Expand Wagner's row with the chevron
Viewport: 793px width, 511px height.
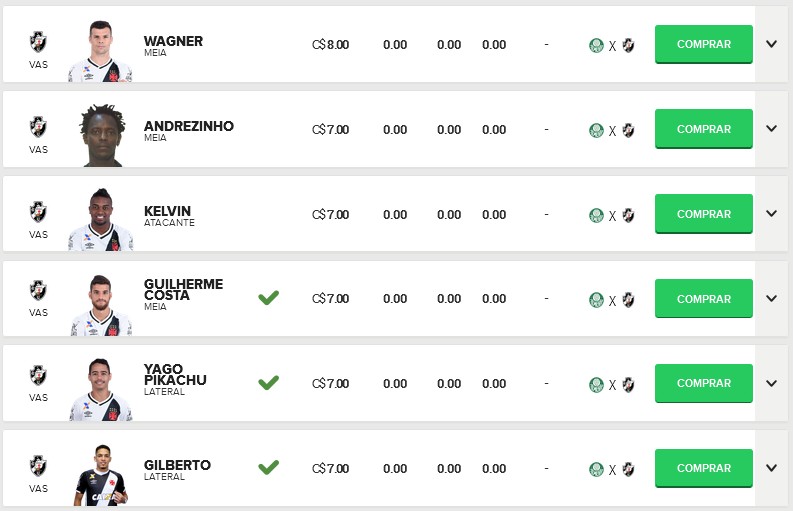[x=771, y=44]
